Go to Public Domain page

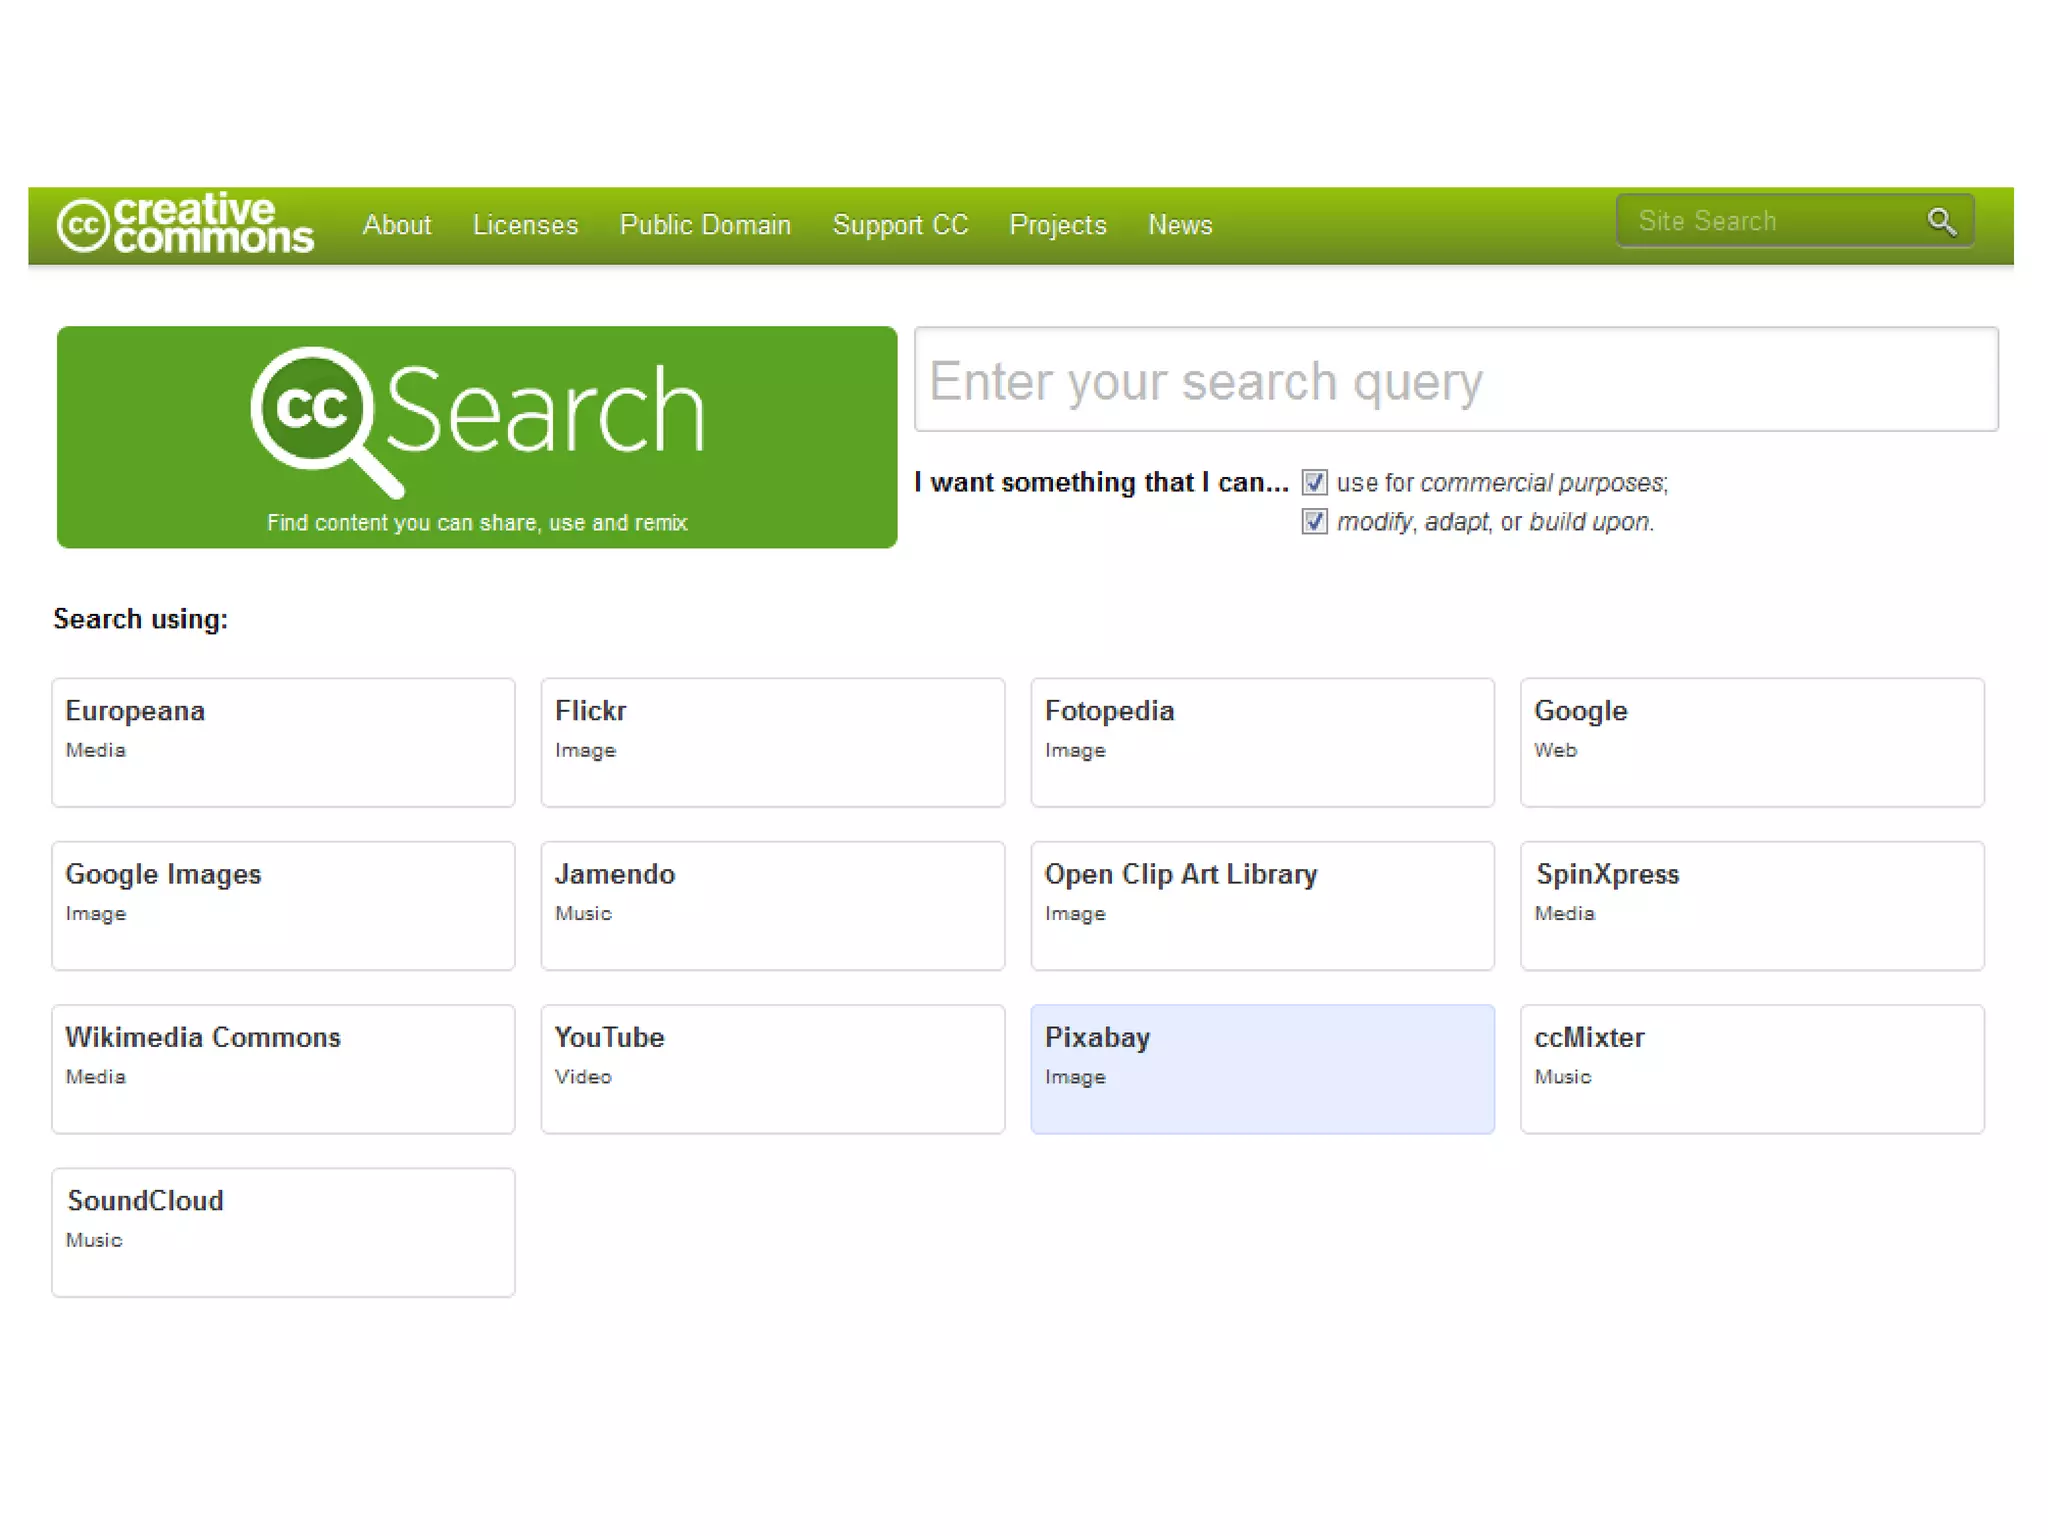click(705, 225)
